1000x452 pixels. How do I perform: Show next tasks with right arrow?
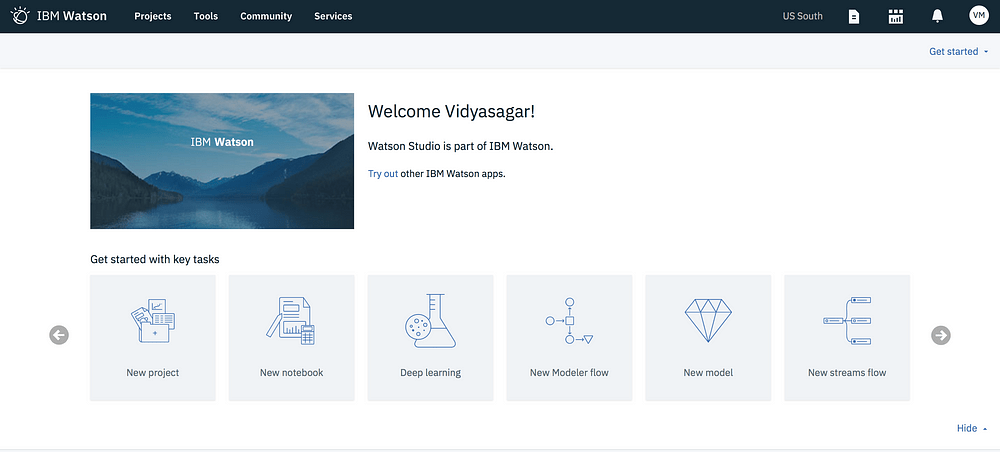click(x=941, y=335)
